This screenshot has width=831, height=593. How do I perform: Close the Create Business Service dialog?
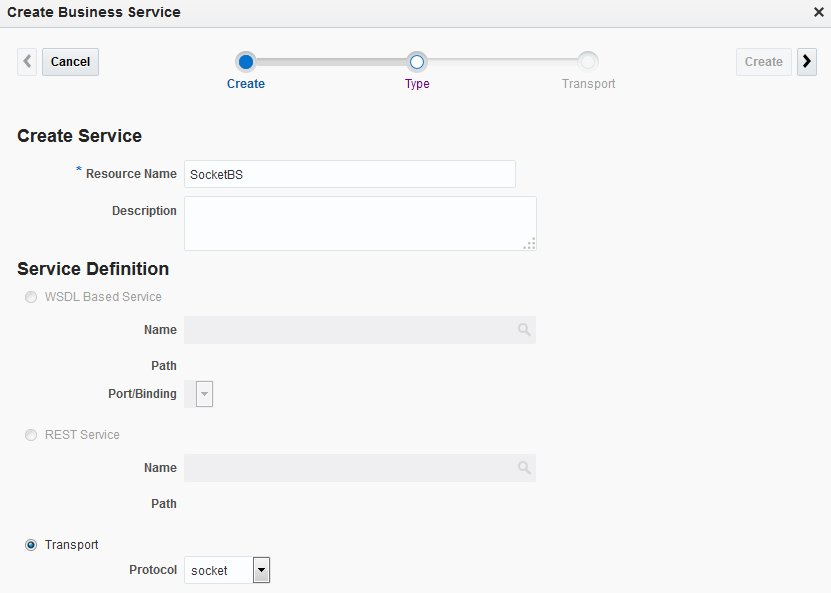point(819,12)
